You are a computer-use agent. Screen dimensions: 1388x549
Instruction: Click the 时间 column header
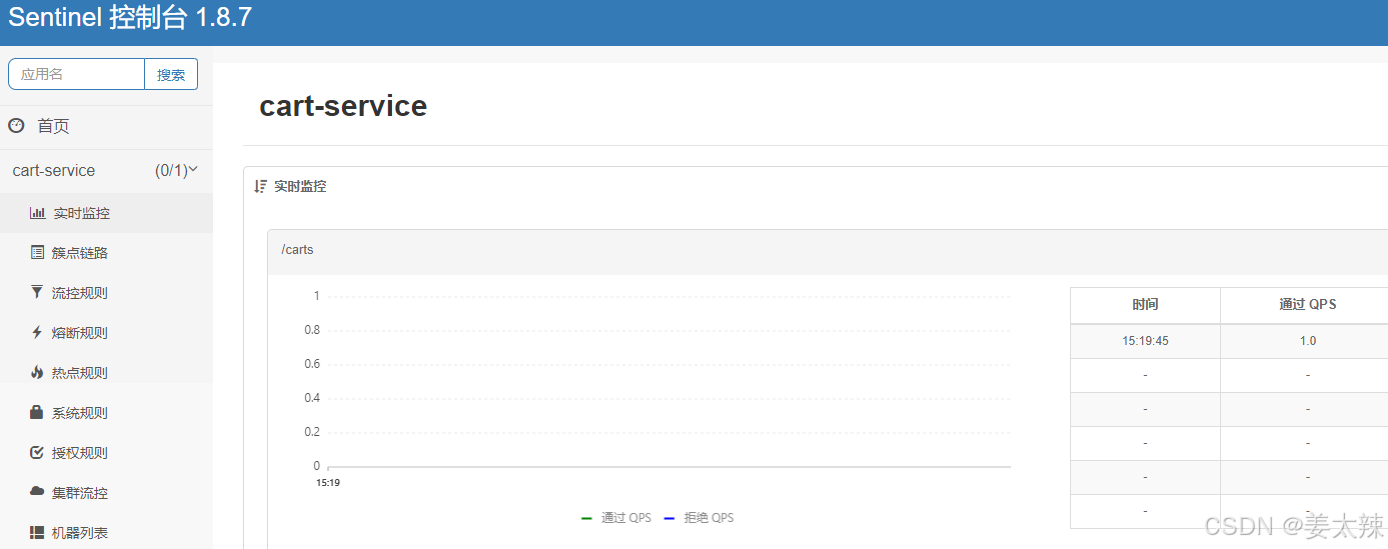(x=1145, y=305)
